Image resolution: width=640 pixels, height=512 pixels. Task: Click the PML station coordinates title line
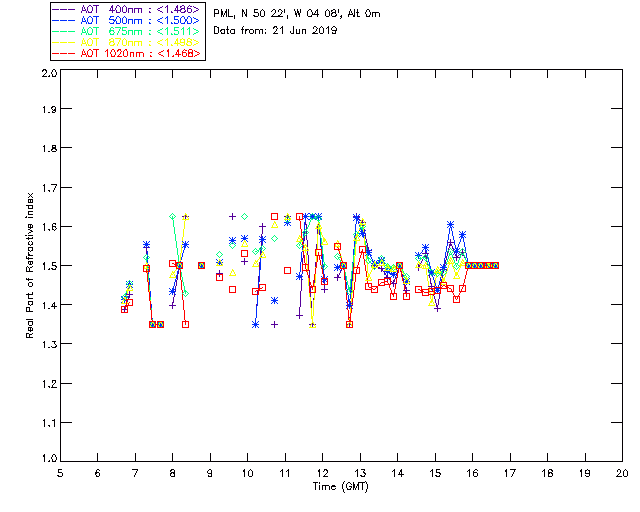pos(297,14)
